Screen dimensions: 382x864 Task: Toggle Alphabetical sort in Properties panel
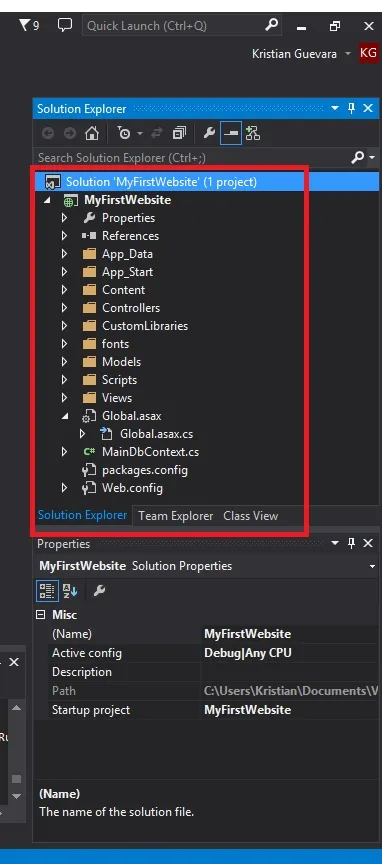tap(70, 591)
